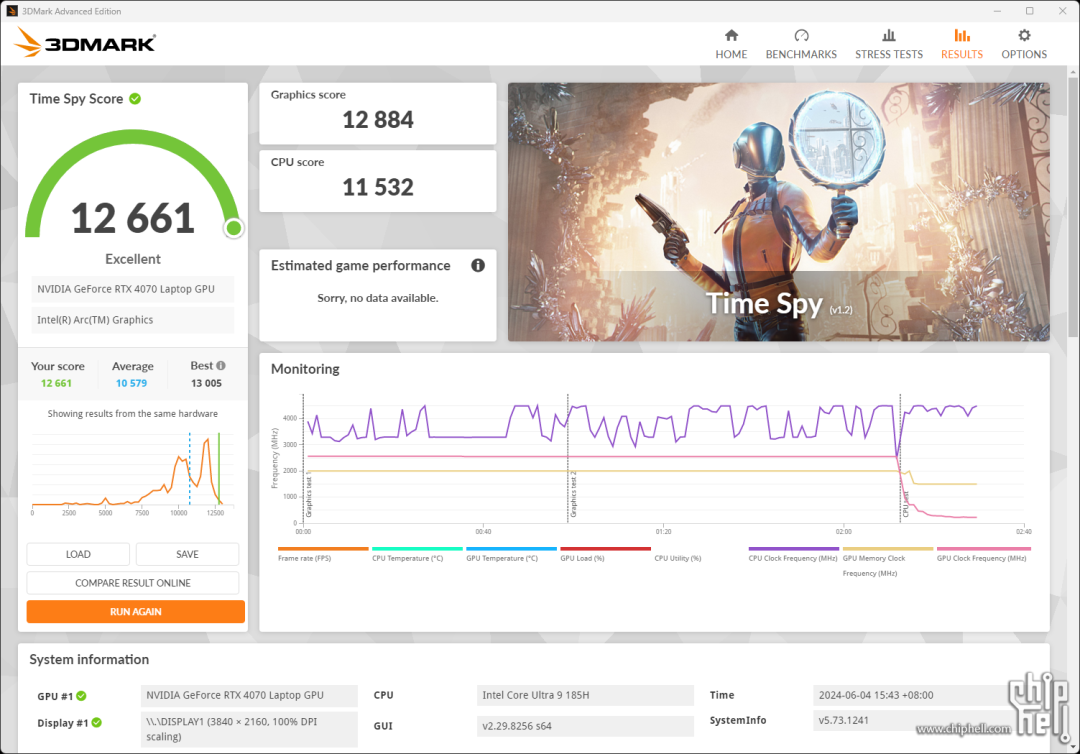Click the GPU #1 green check icon

coord(81,696)
